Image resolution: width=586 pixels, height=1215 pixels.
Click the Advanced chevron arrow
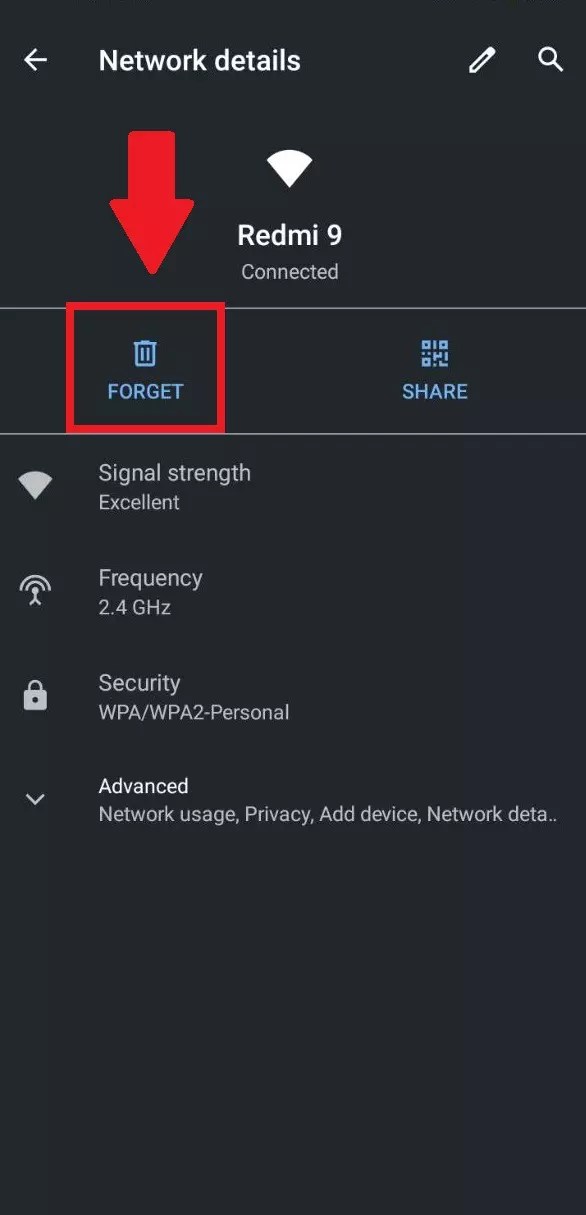pyautogui.click(x=35, y=799)
